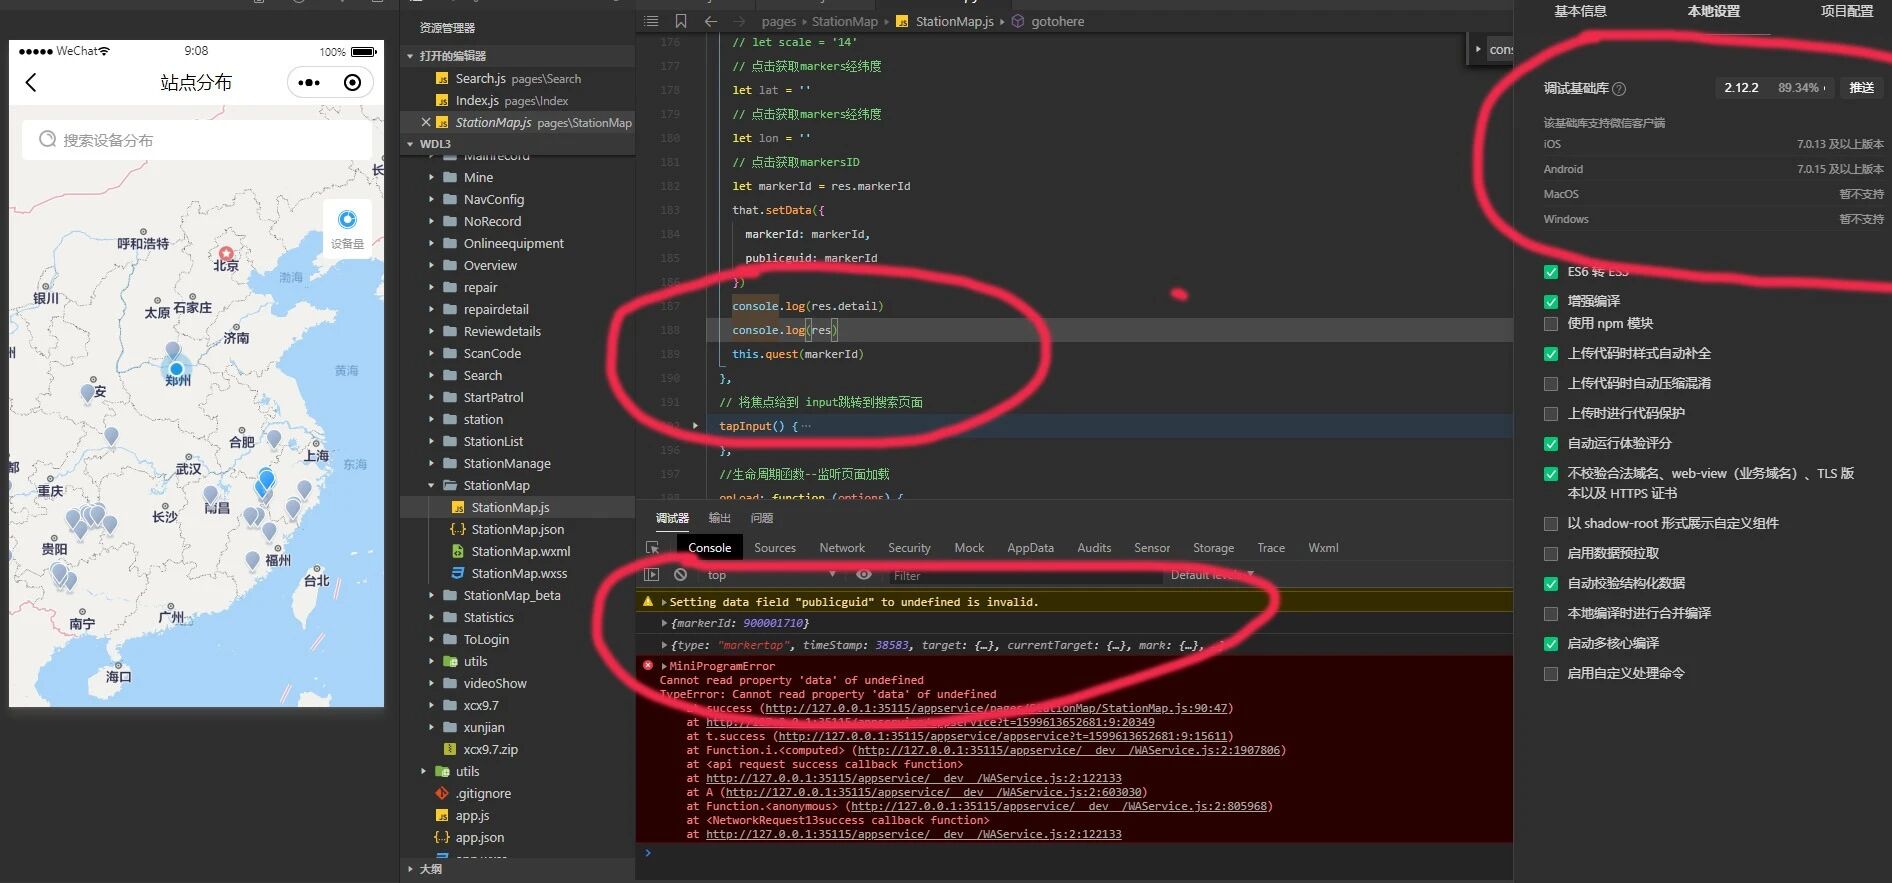Enable 上传时进行代码保护
Screen dimensions: 1892x883
coord(1551,414)
